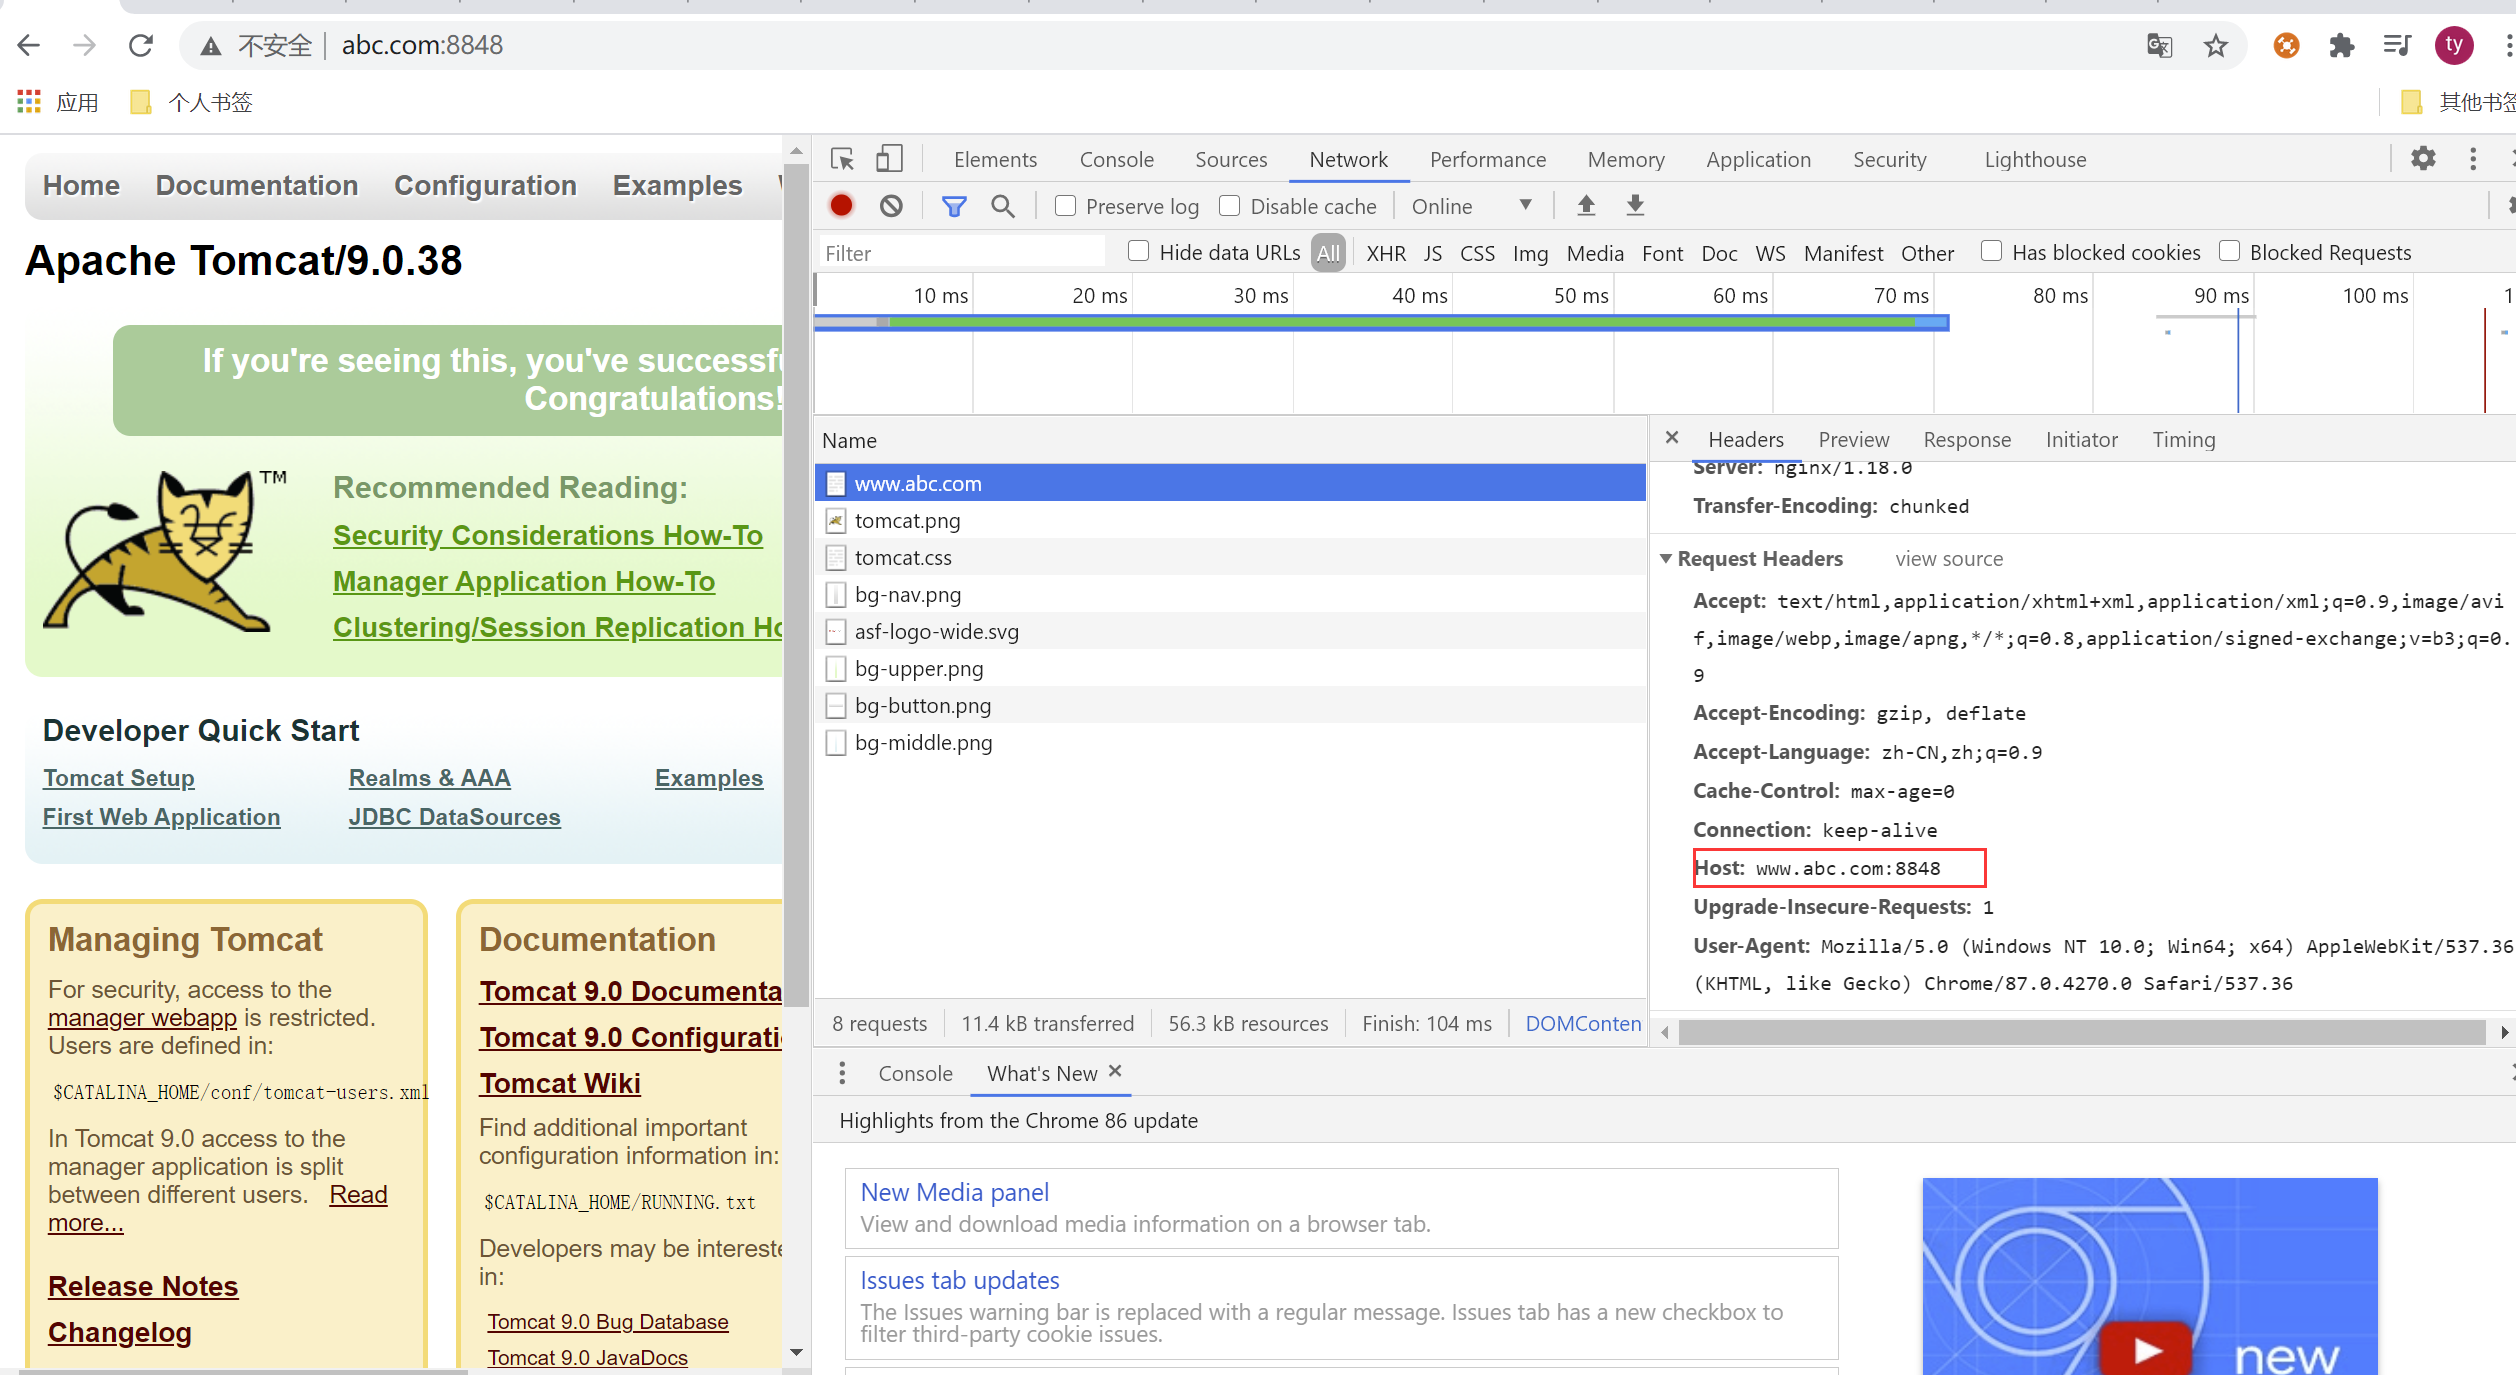Click the import HAR upload icon

(1586, 206)
